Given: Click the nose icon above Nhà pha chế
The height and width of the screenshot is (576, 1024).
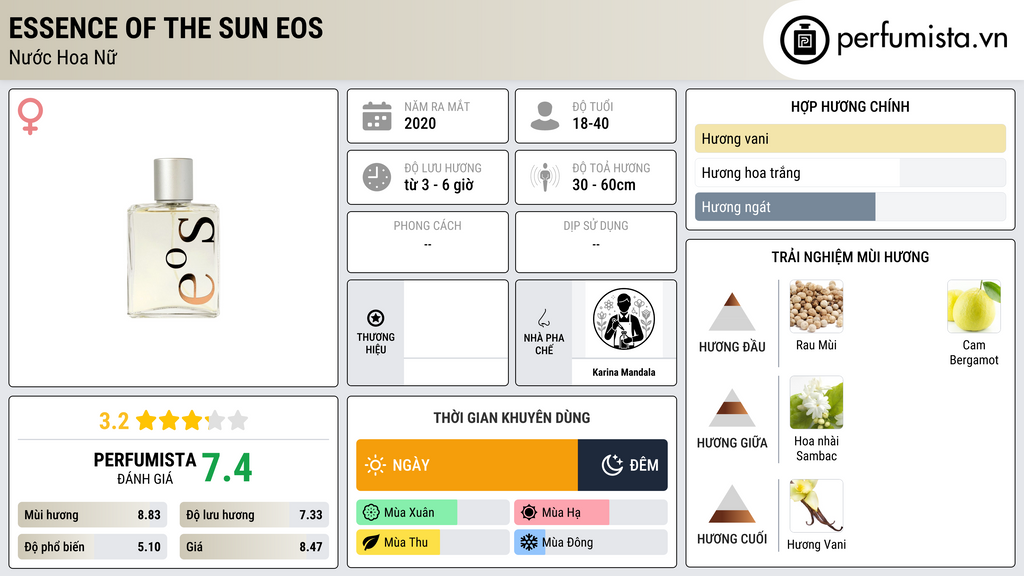Looking at the screenshot, I should tap(543, 318).
